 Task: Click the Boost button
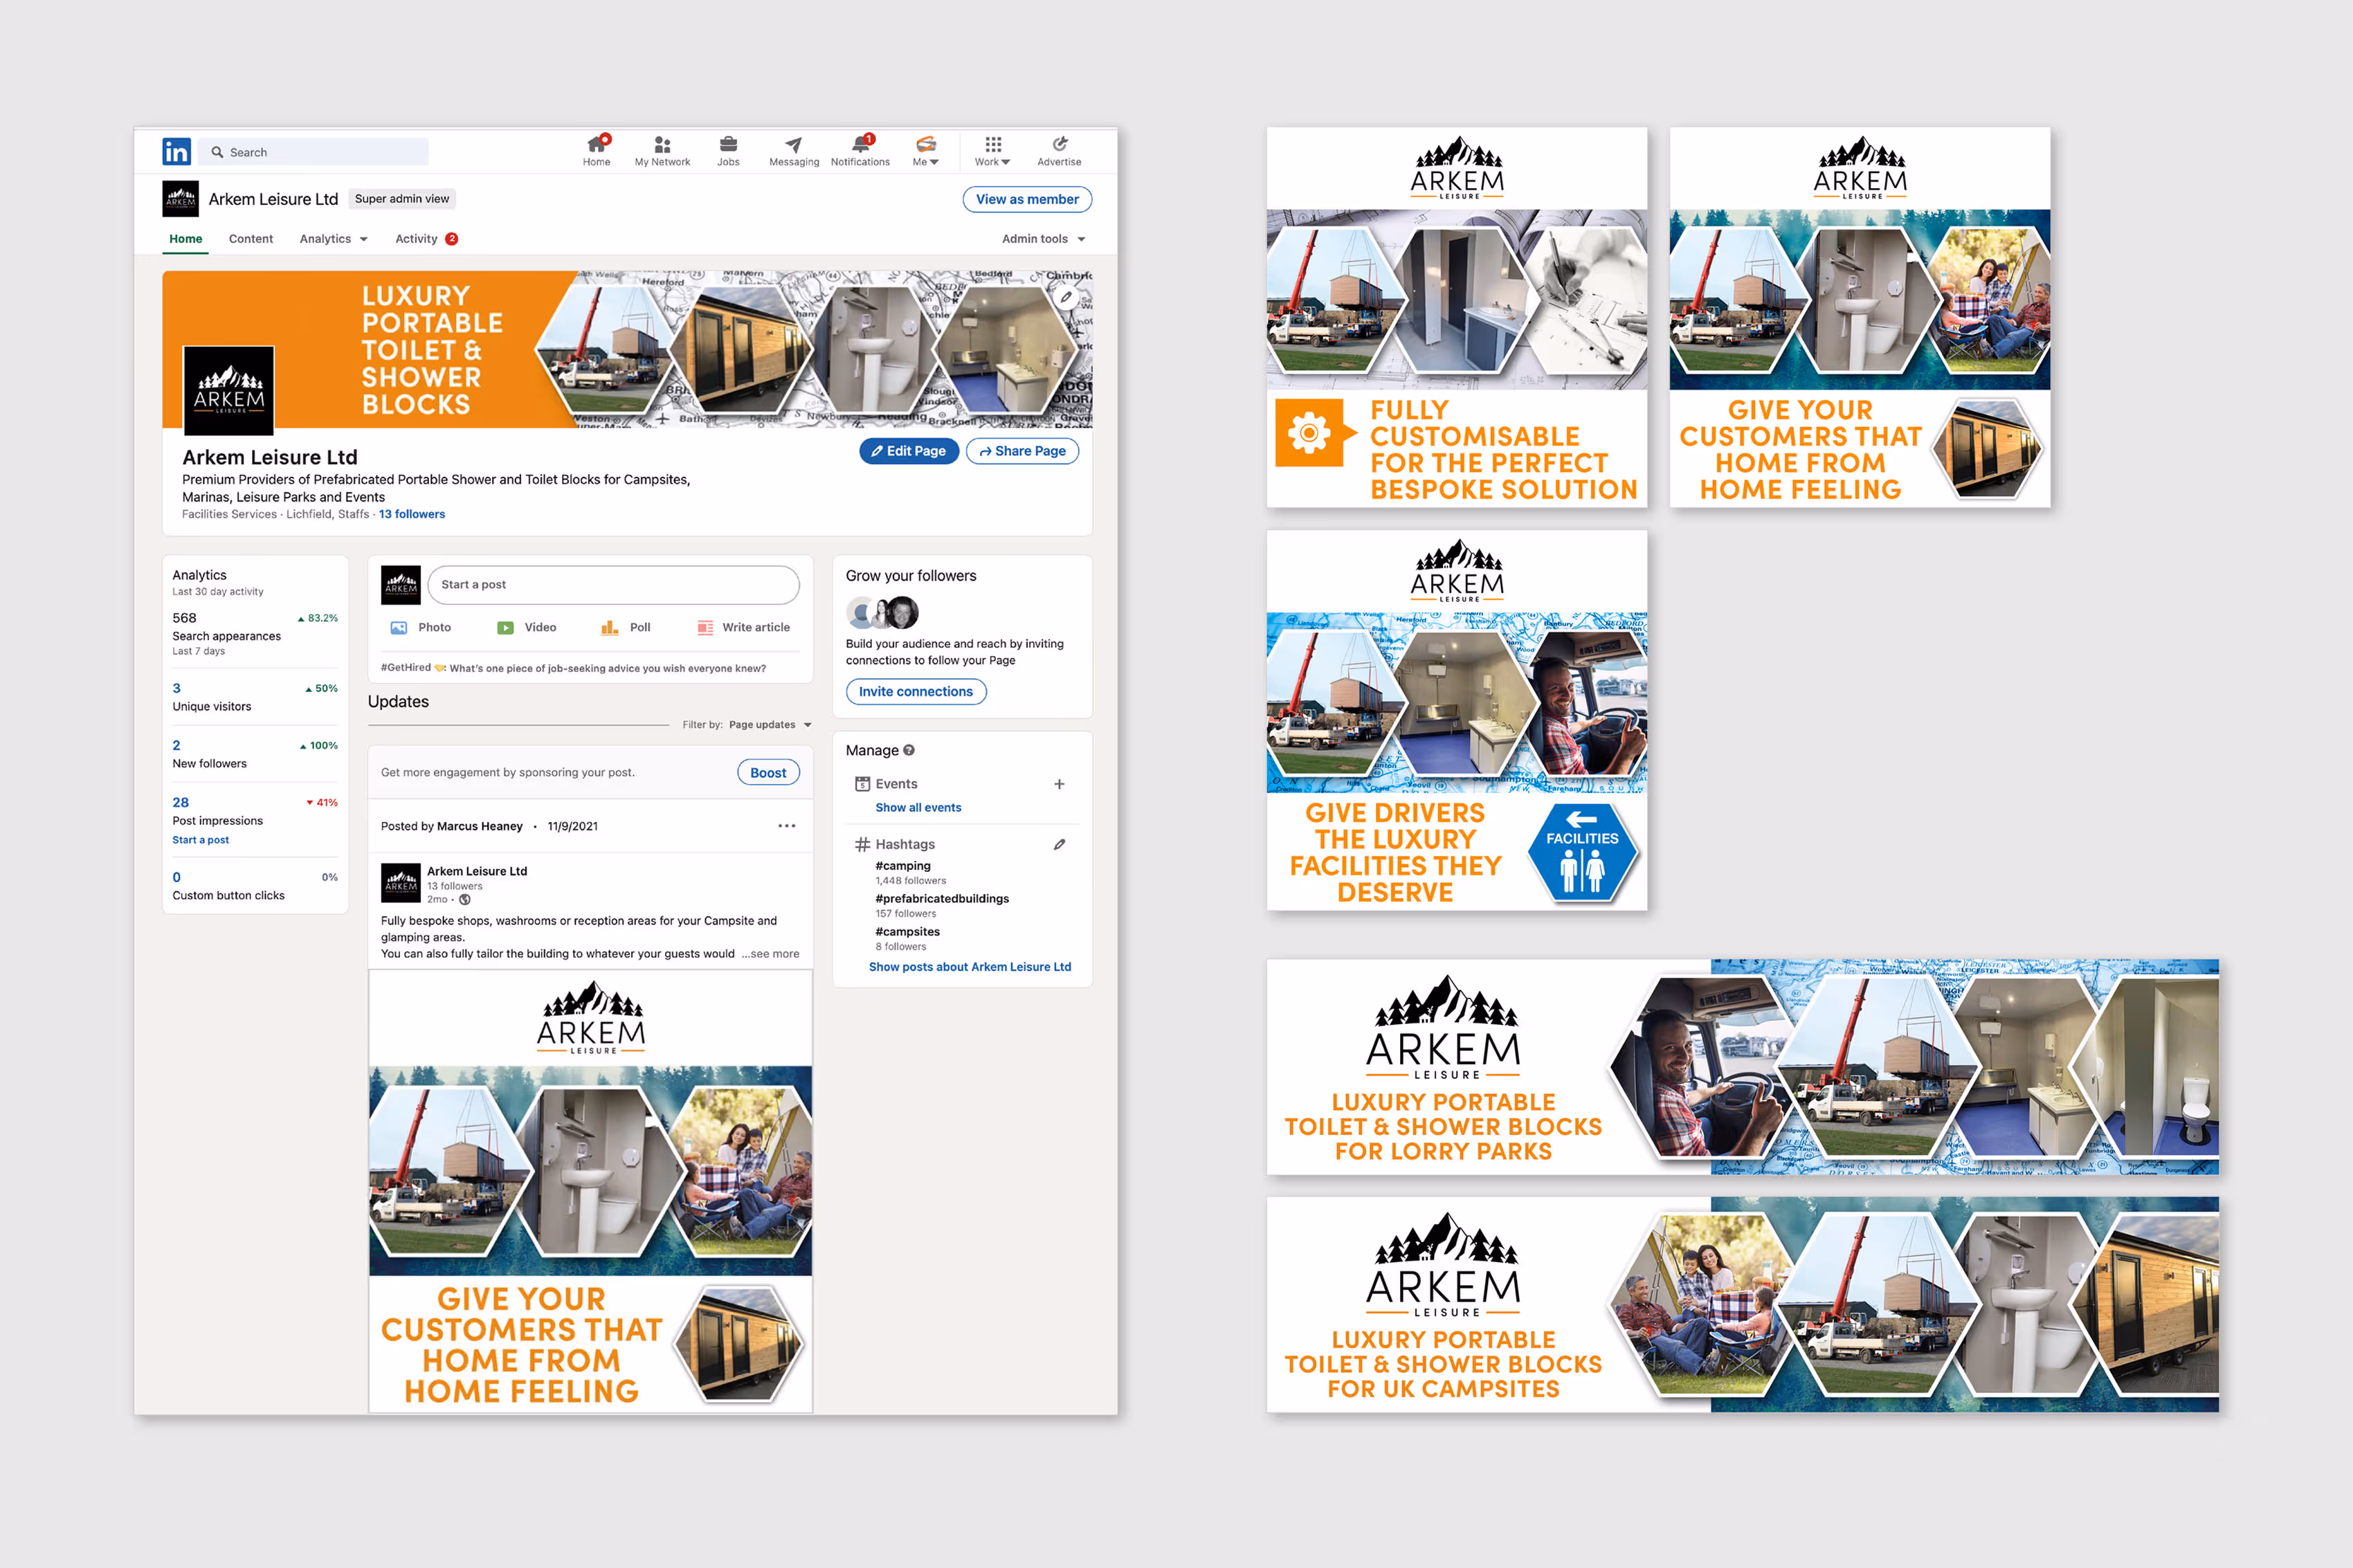pos(768,773)
